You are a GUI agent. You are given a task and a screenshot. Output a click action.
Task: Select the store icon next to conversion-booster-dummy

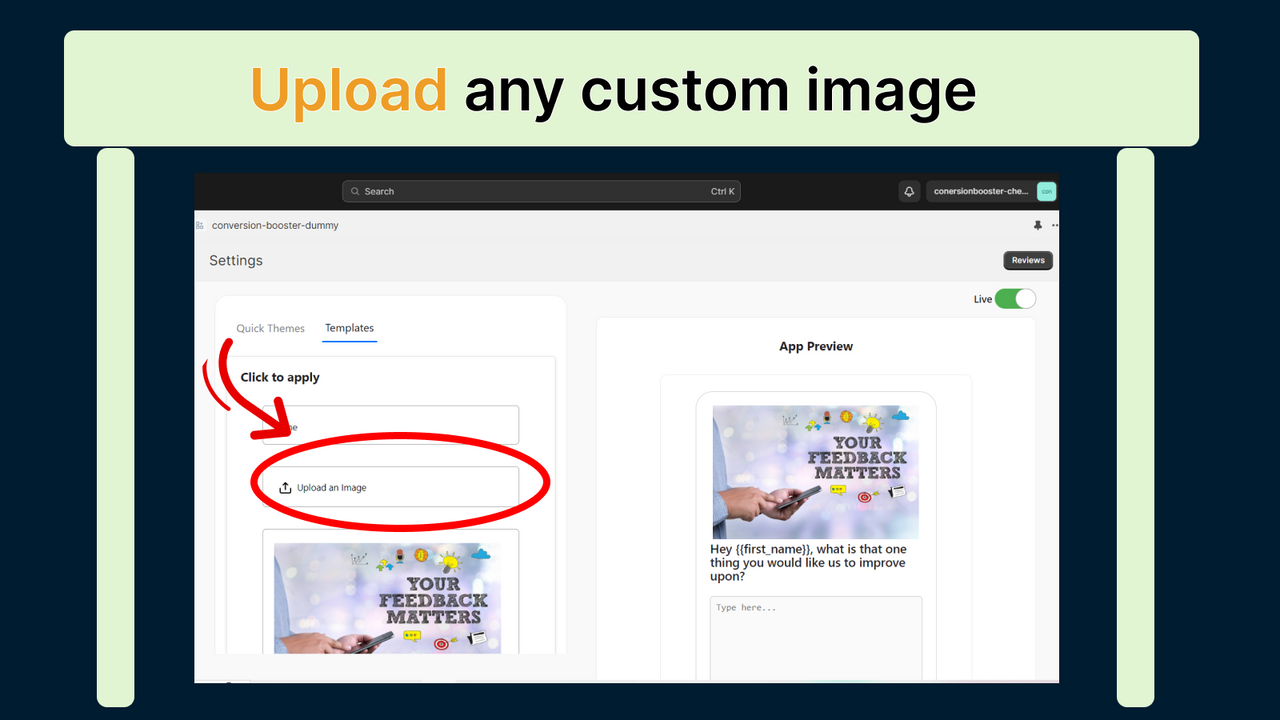click(x=199, y=225)
